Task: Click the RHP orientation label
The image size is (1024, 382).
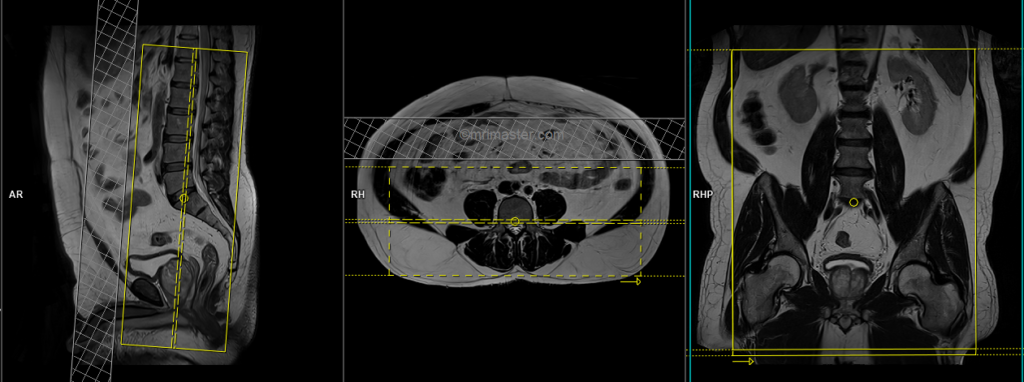Action: coord(702,195)
